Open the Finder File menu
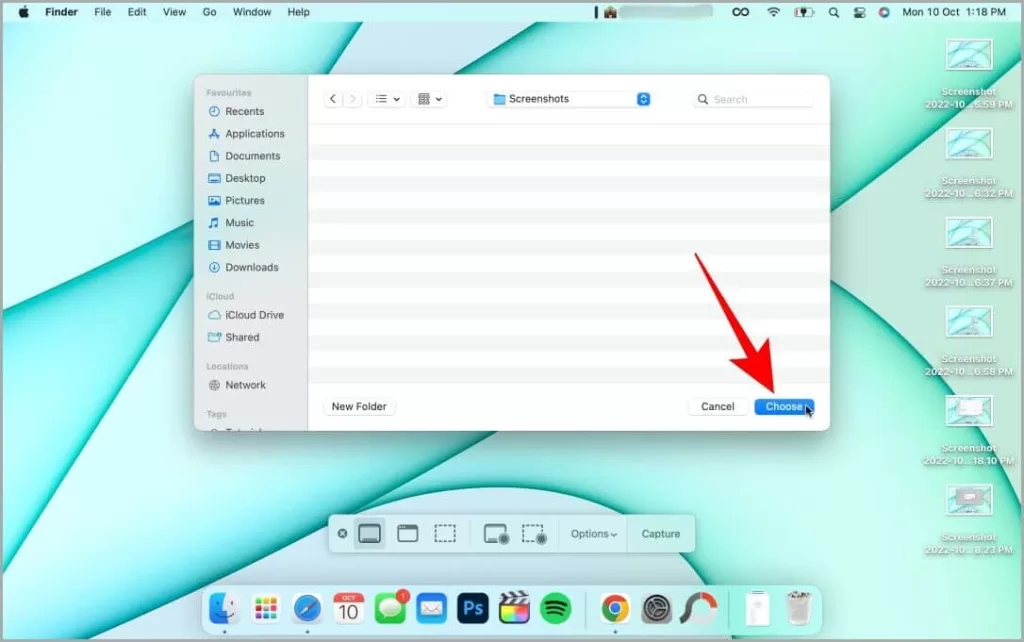1024x642 pixels. click(102, 12)
